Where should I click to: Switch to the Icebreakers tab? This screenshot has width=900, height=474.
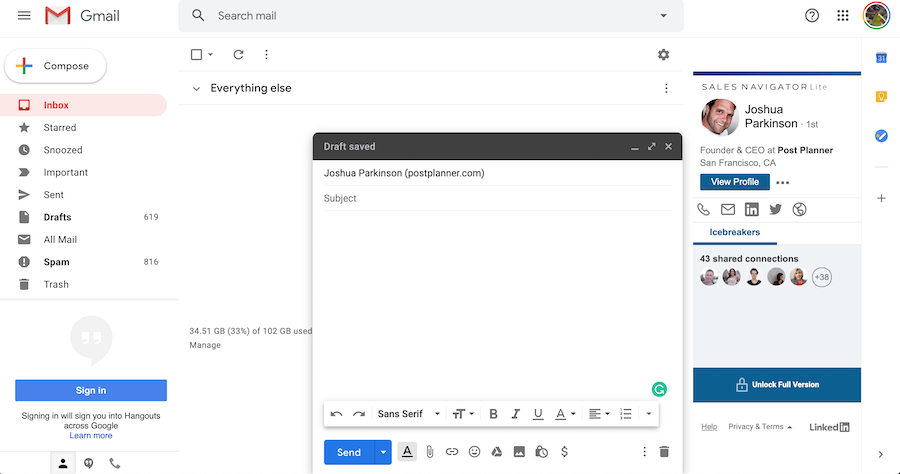coord(735,232)
